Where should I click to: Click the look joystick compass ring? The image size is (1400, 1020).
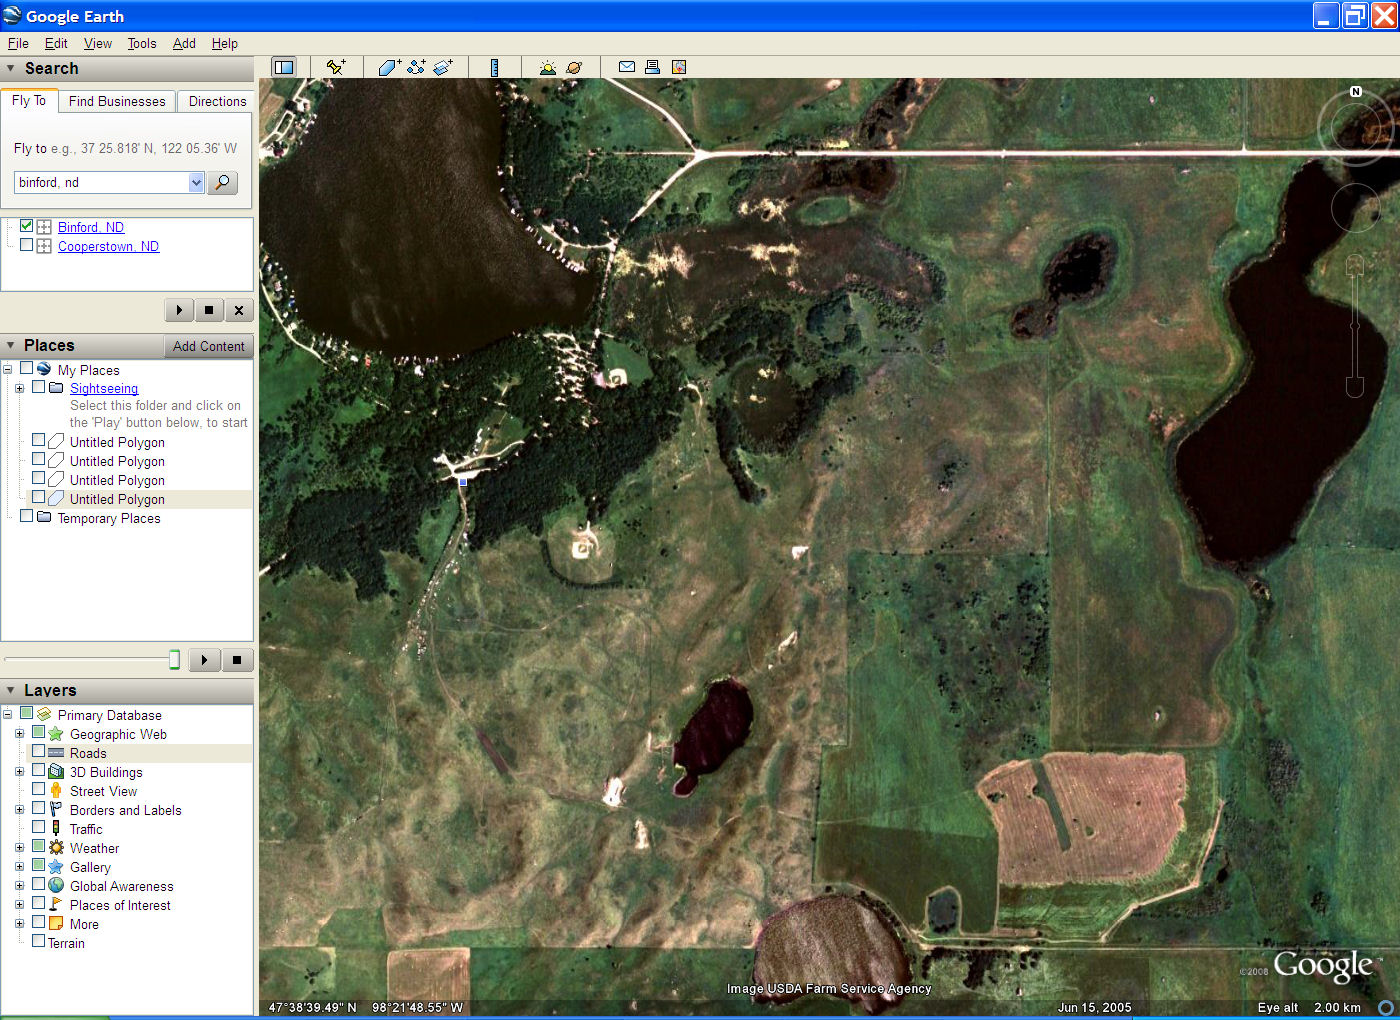(x=1354, y=127)
